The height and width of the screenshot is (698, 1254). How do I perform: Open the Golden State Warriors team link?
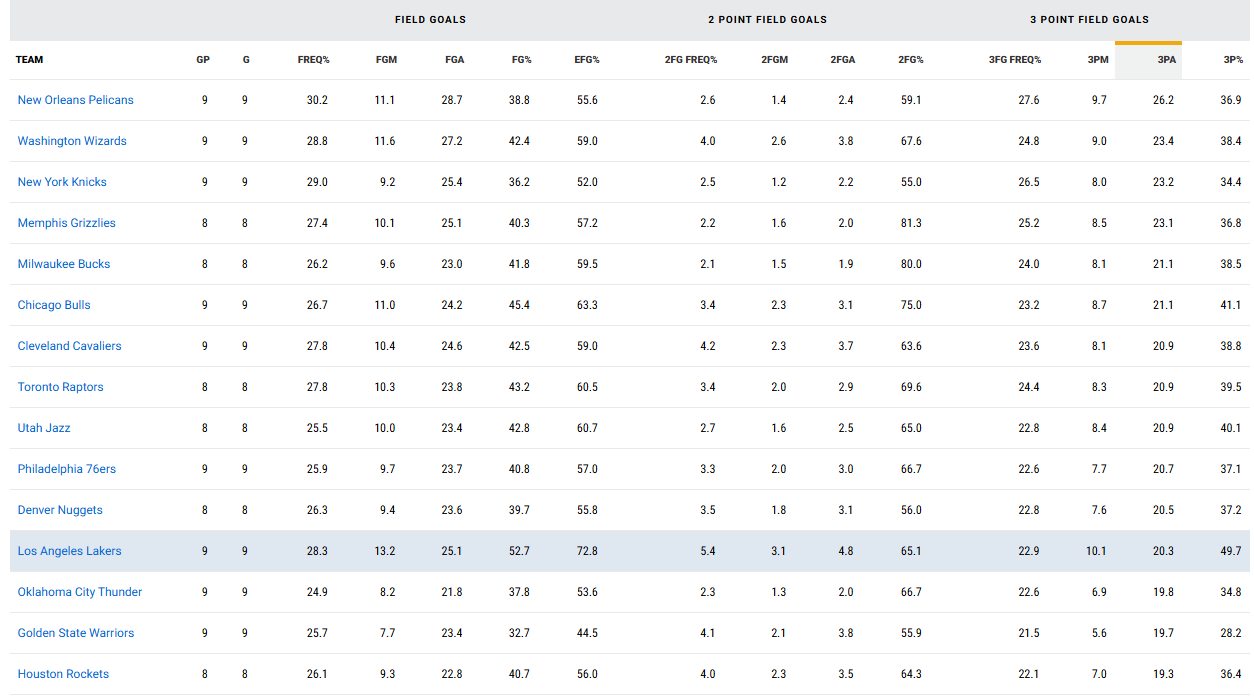tap(76, 633)
